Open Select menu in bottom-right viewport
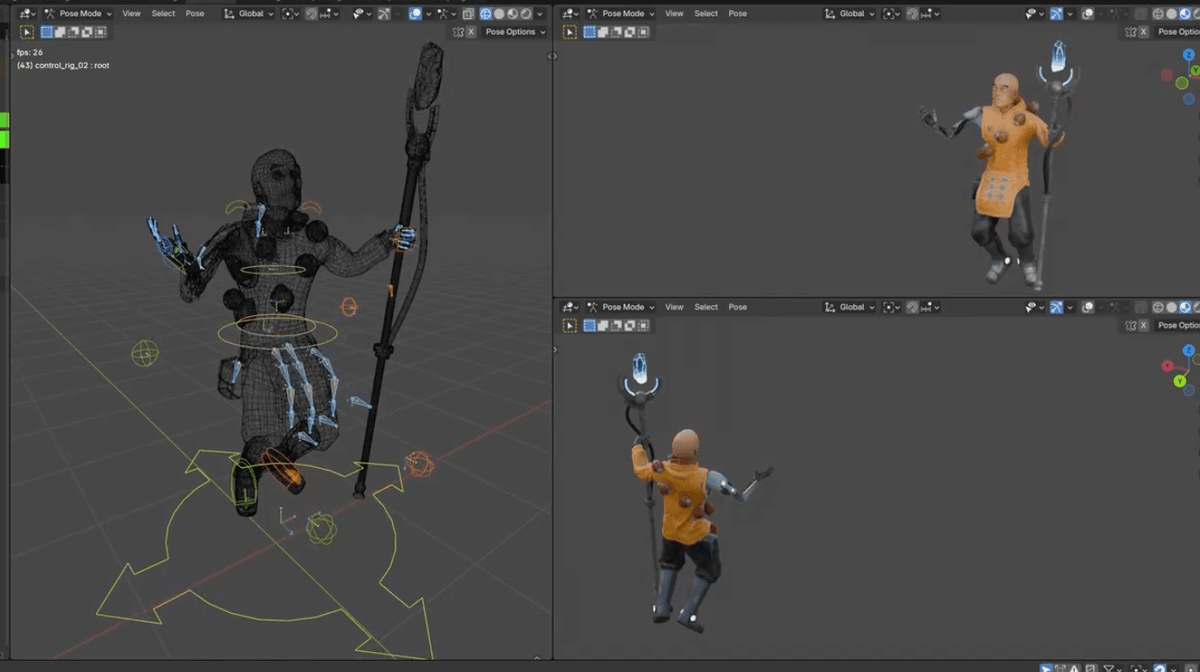Image resolution: width=1200 pixels, height=672 pixels. tap(706, 307)
